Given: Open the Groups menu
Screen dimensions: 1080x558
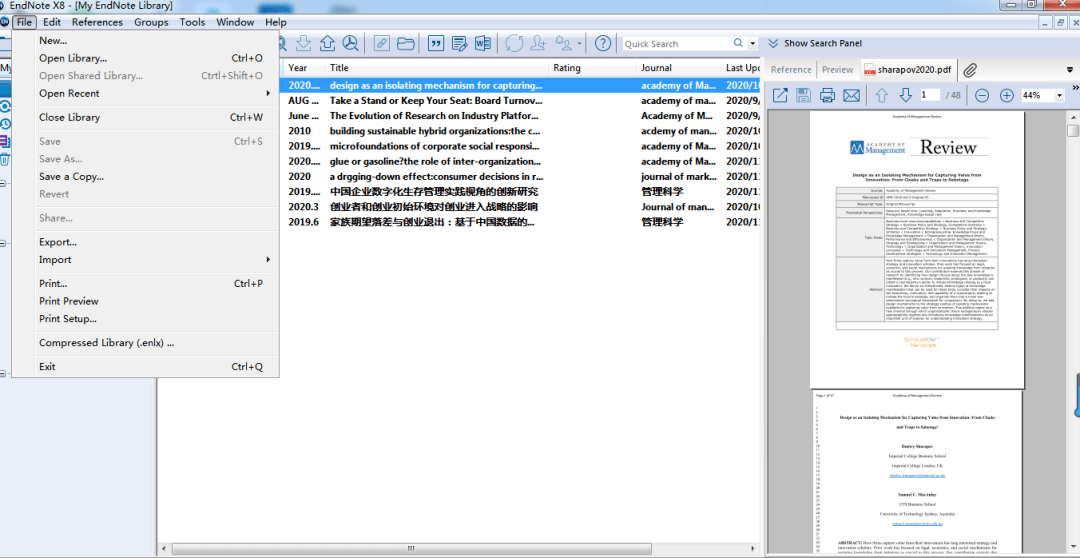Looking at the screenshot, I should (152, 22).
